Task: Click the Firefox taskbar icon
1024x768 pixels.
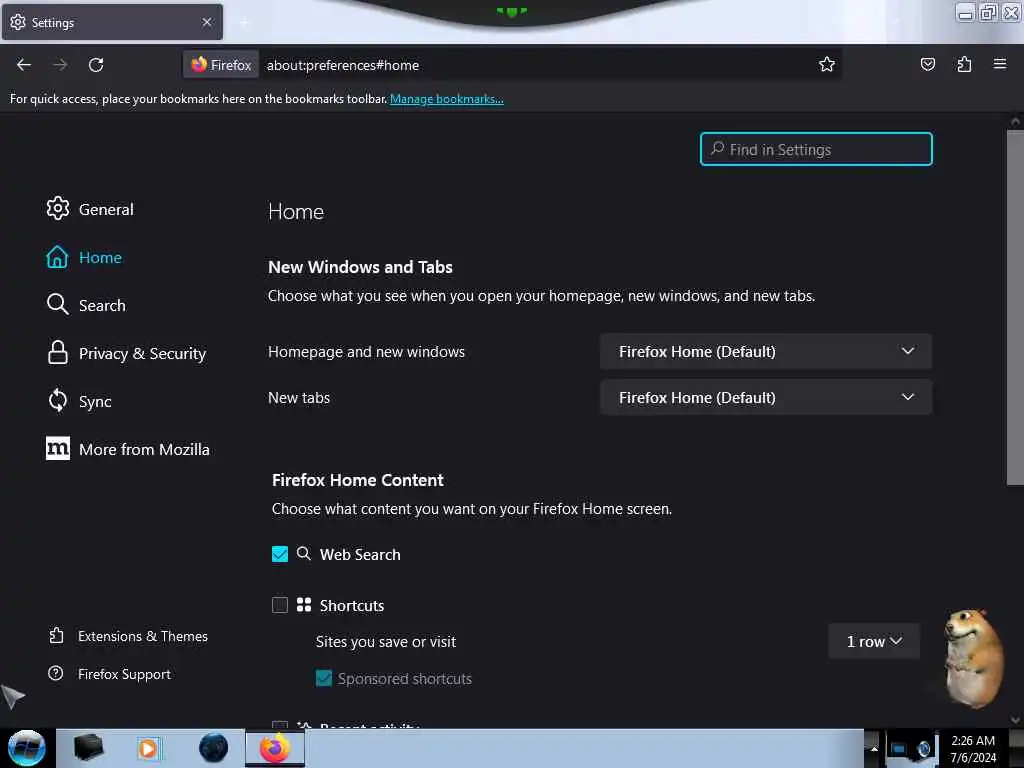Action: [x=275, y=748]
